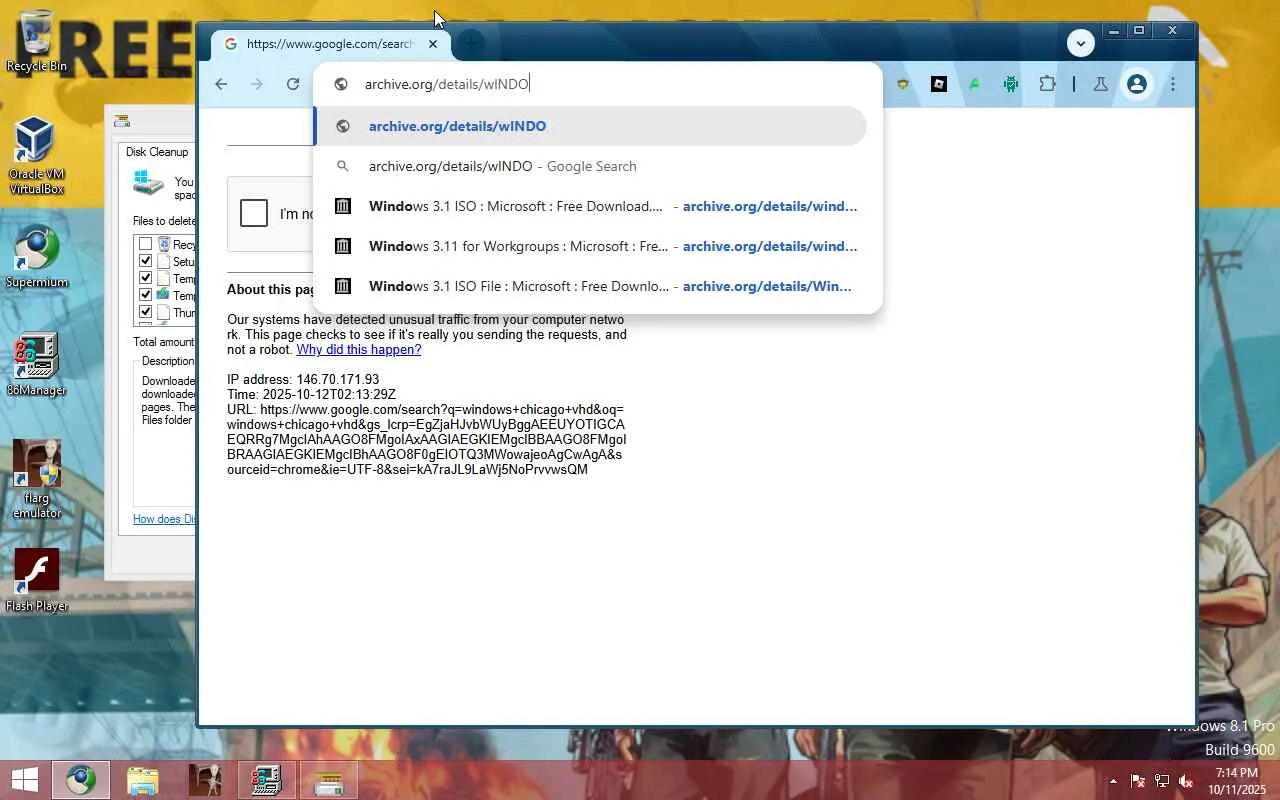Click the green Android robot extension
The image size is (1280, 800).
click(1010, 84)
